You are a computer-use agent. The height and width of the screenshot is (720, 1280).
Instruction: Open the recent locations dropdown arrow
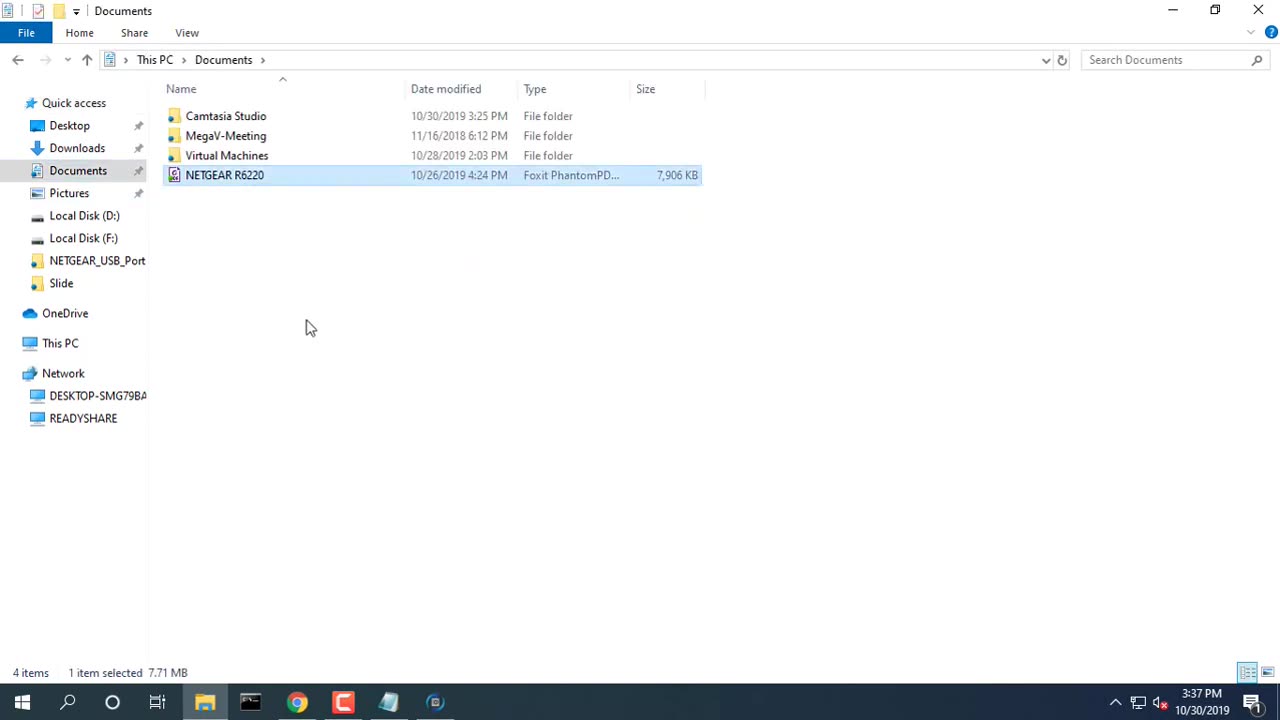tap(67, 60)
